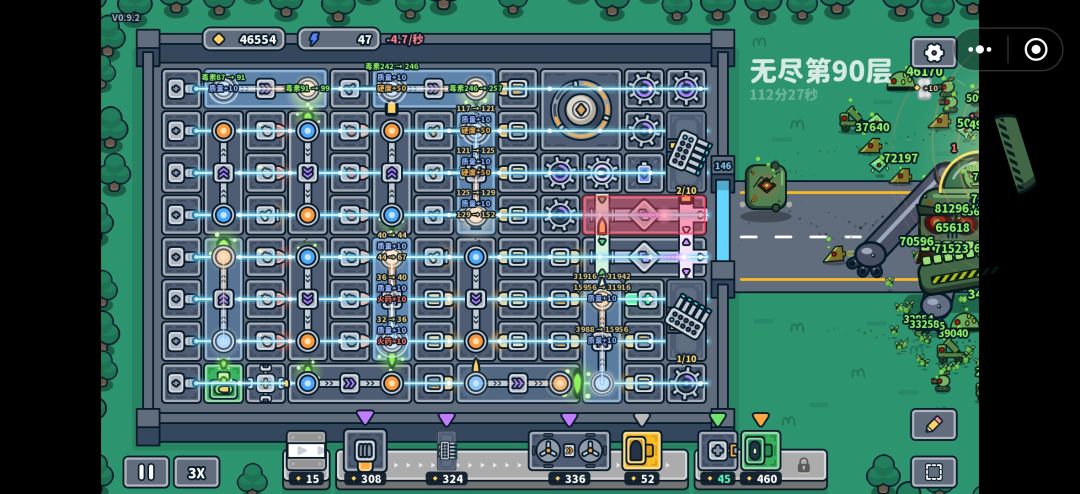1080x494 pixels.
Task: Click the grey marker above the 52 module
Action: tap(641, 419)
